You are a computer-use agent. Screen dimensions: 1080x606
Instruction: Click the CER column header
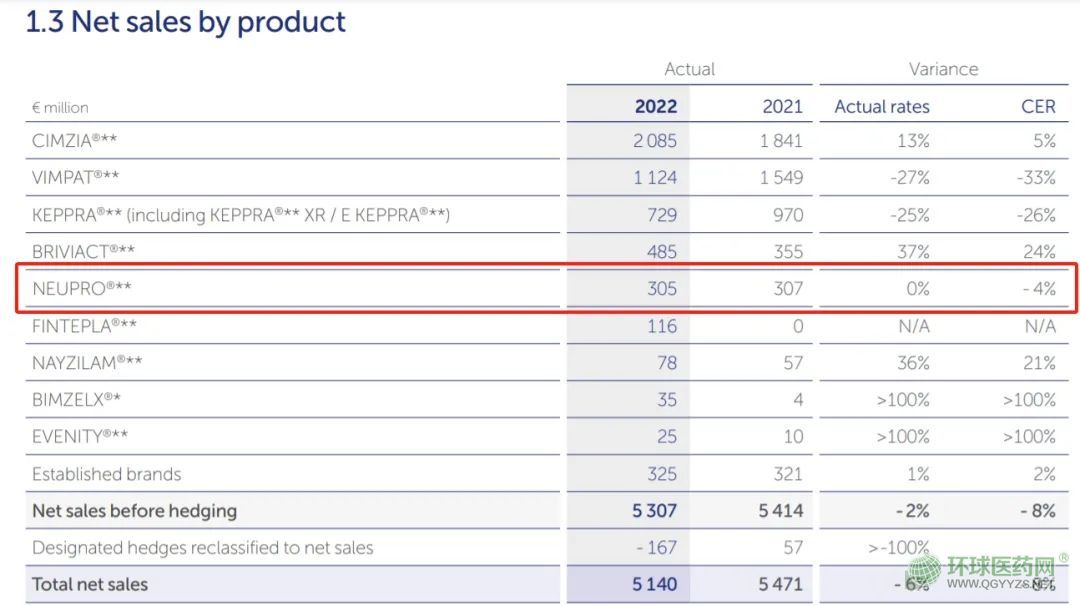pos(1037,106)
